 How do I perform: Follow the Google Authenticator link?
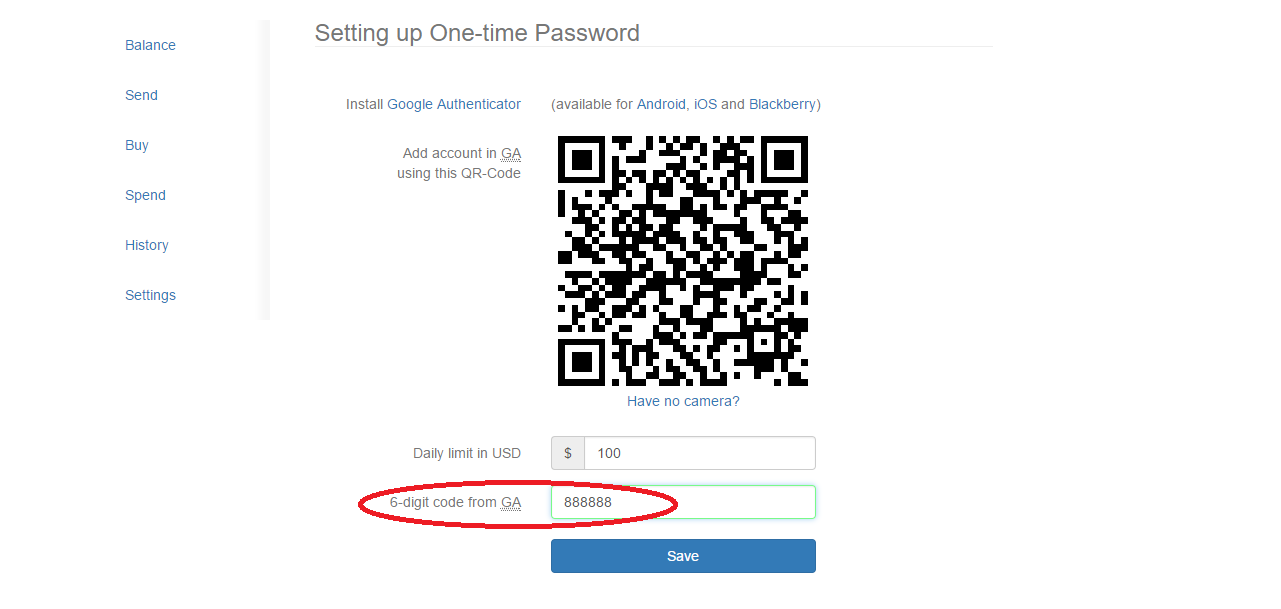(x=454, y=104)
